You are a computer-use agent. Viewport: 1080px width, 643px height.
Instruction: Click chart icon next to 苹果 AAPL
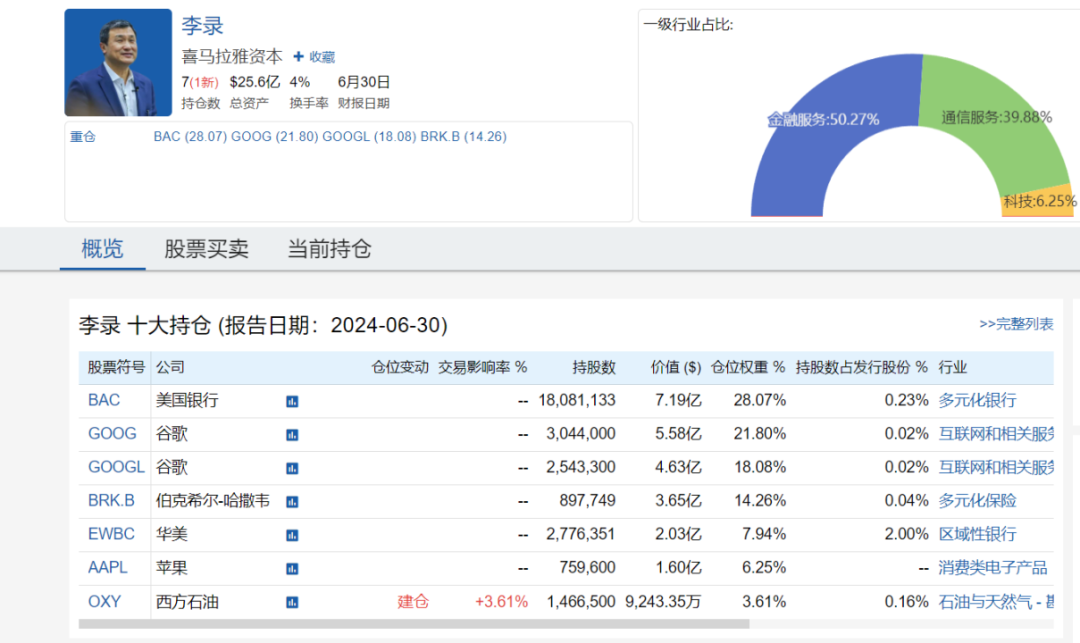(292, 568)
